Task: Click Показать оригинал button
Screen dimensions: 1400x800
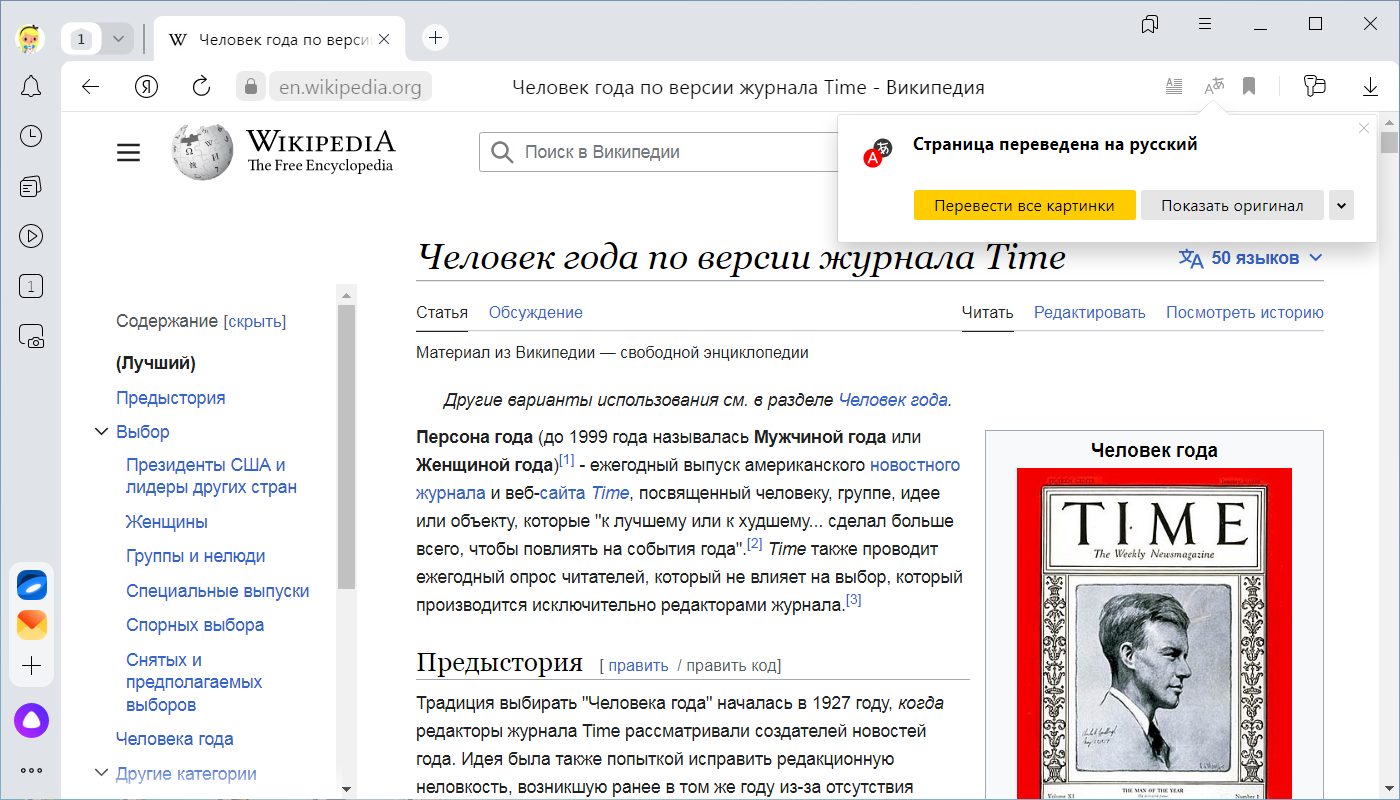Action: 1232,205
